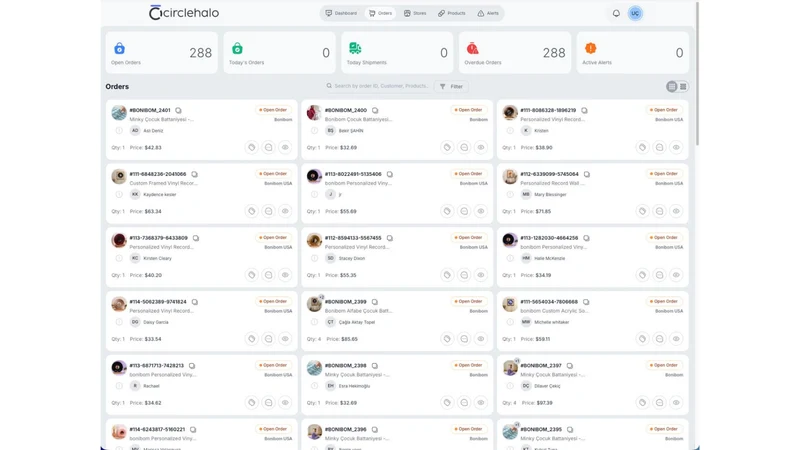Open the Today Shipments summary card
Screen dimensions: 800x450
coord(397,53)
